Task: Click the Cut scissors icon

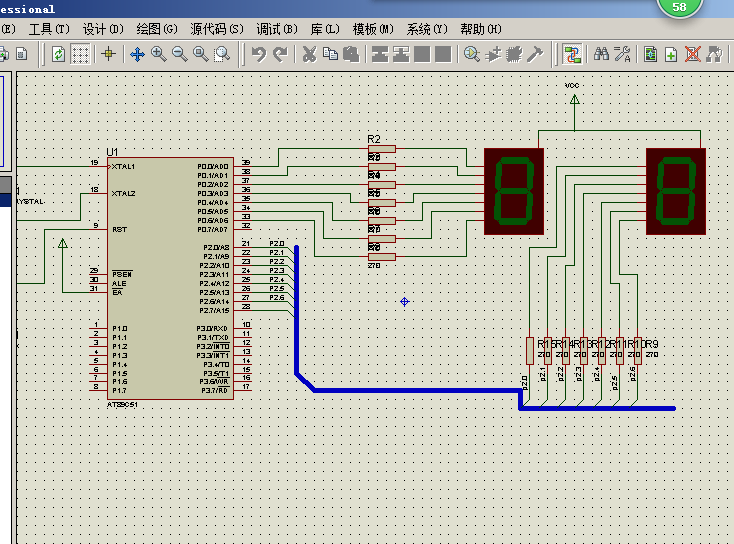Action: pos(309,54)
